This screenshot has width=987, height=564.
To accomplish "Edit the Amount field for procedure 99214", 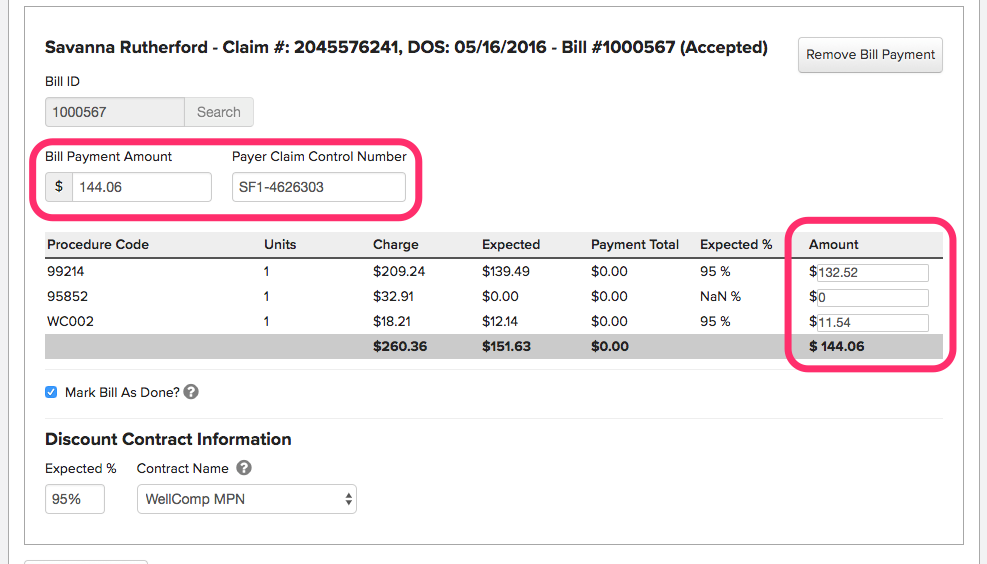I will (872, 273).
